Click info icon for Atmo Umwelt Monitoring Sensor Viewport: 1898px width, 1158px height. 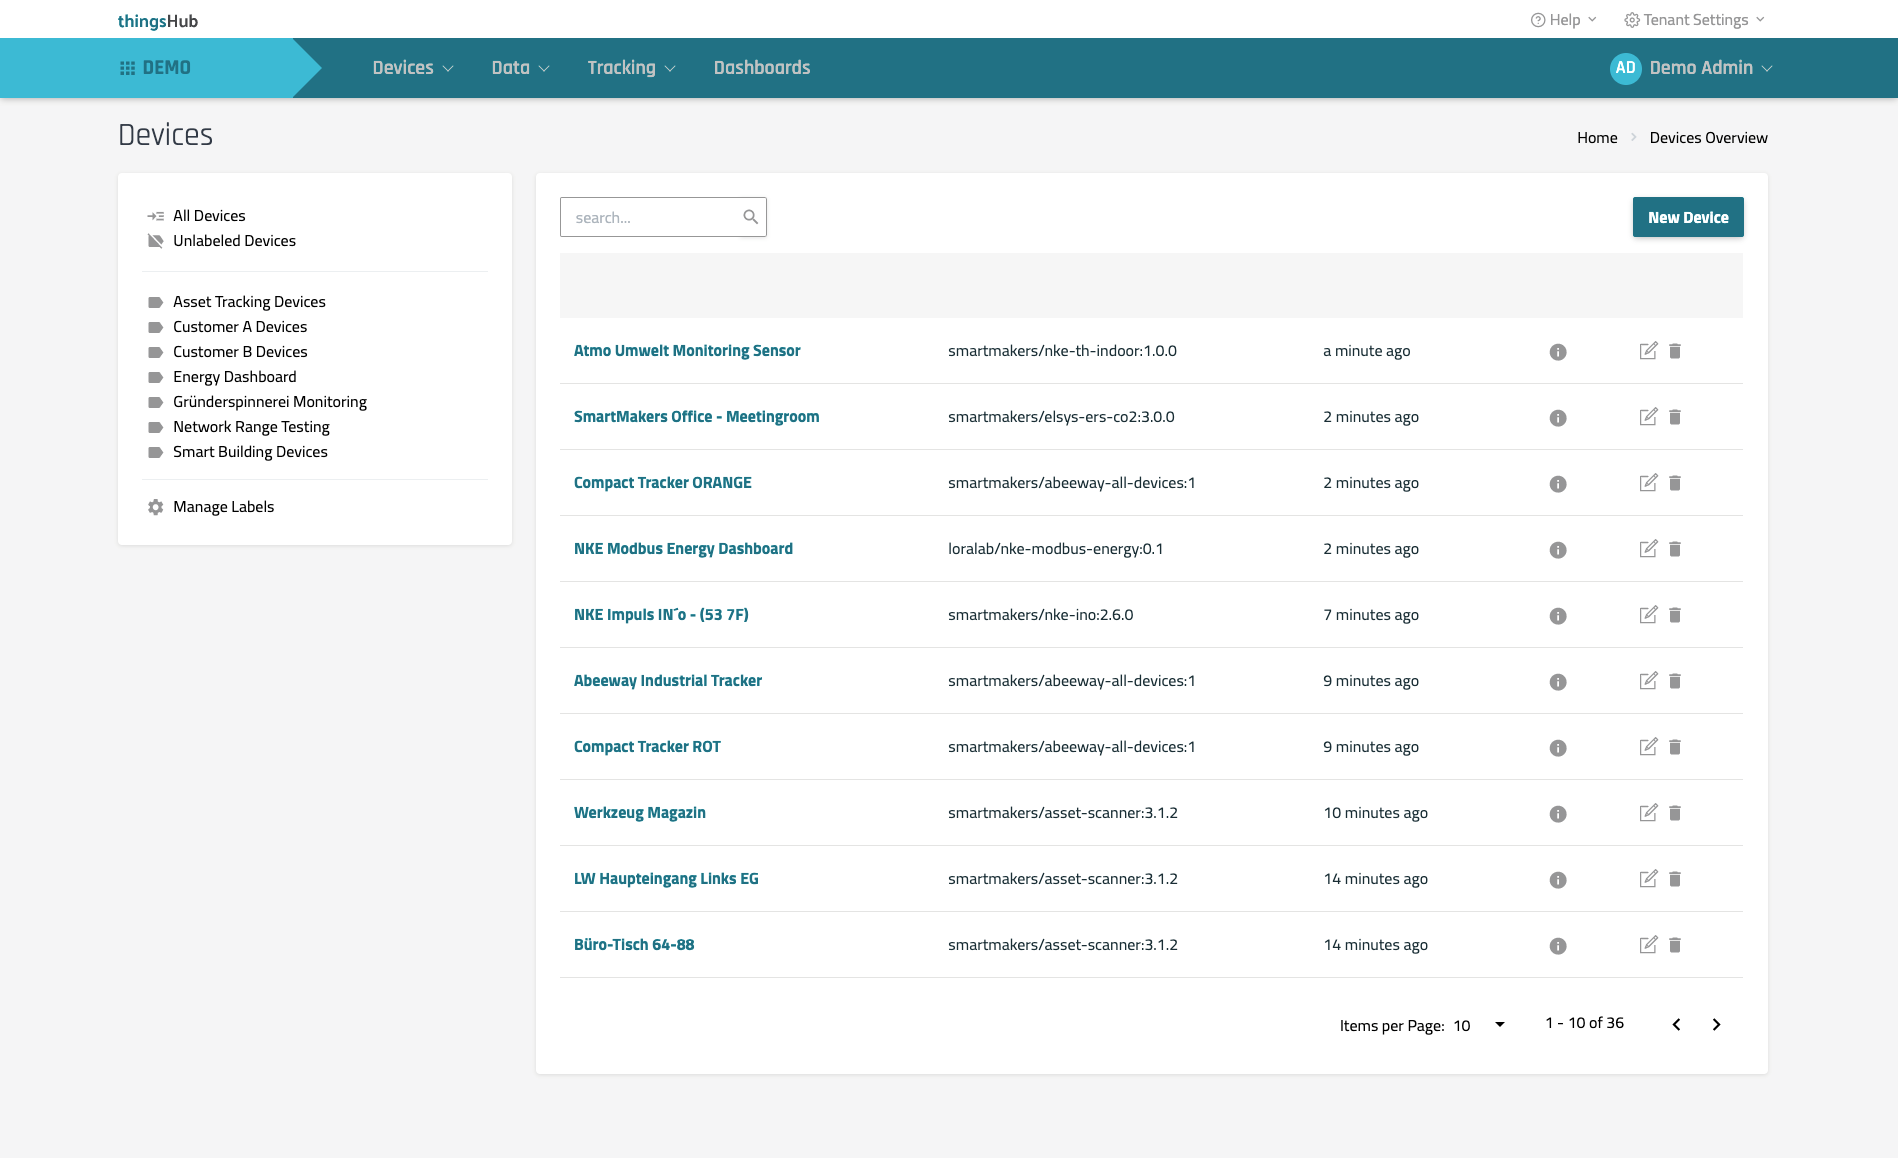click(x=1557, y=352)
